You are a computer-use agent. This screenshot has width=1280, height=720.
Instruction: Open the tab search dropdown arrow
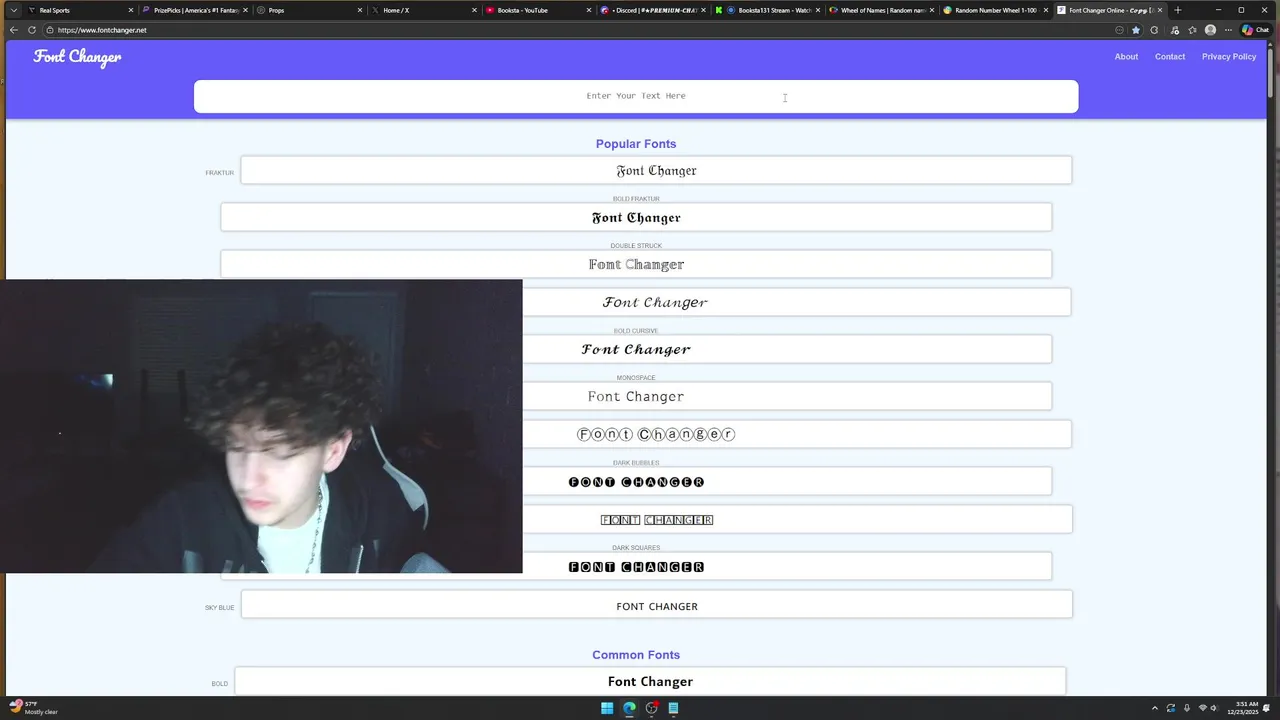point(13,10)
